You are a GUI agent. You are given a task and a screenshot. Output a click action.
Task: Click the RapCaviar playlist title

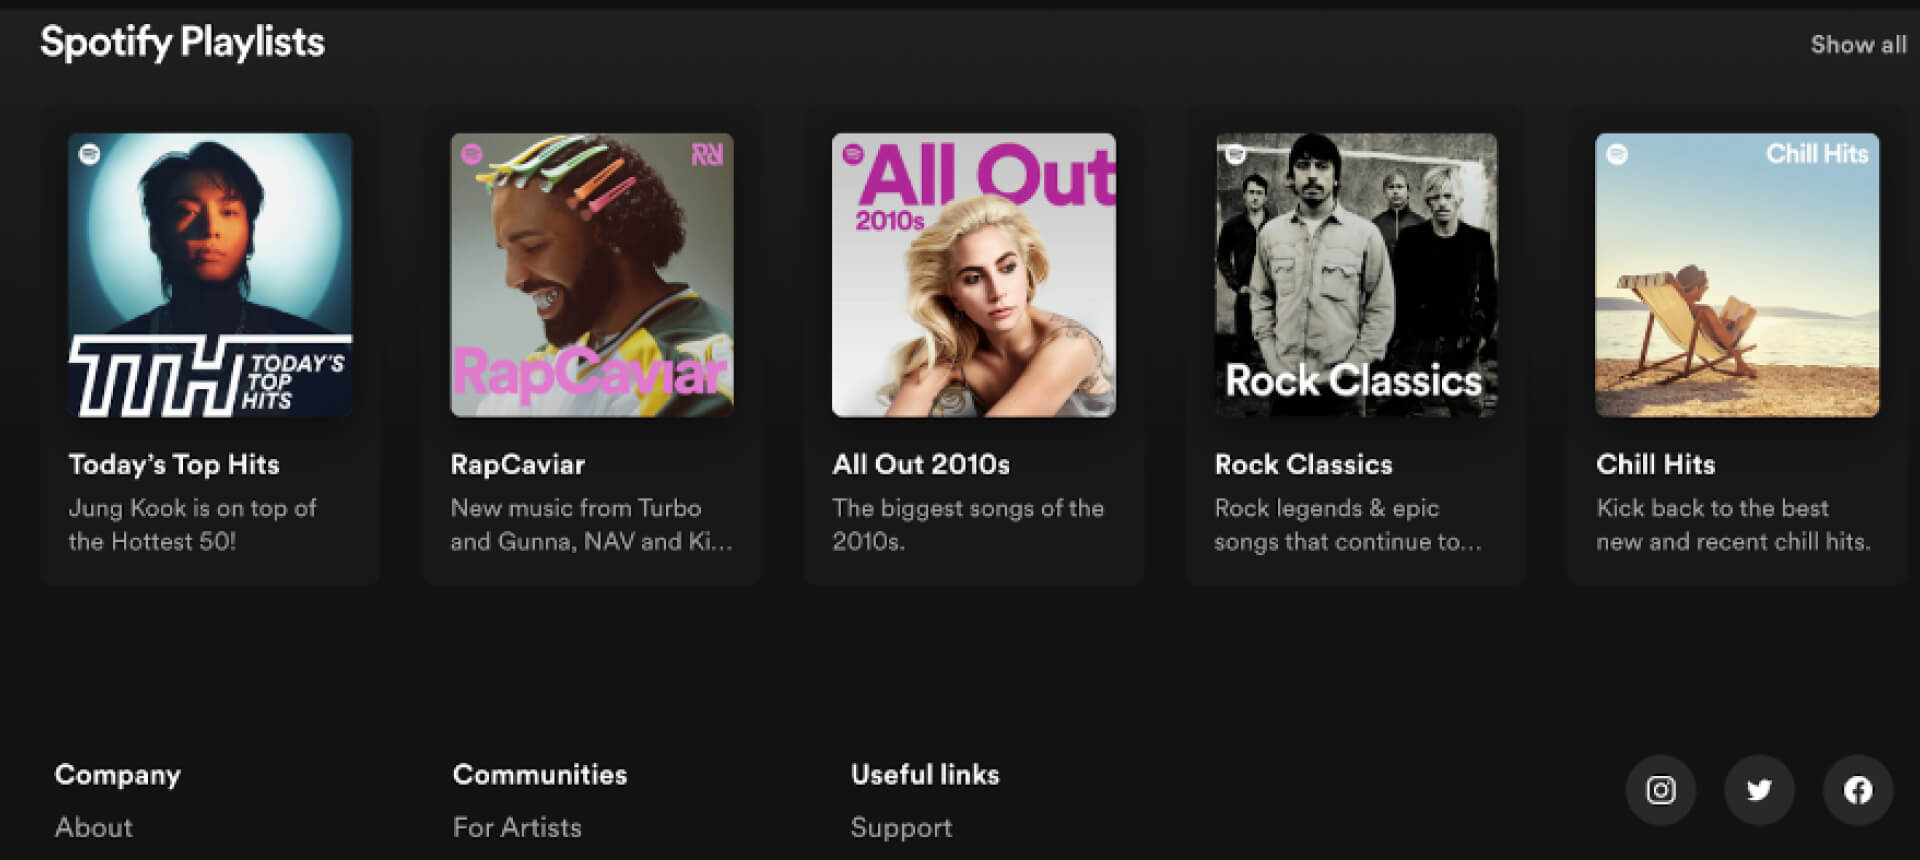coord(518,464)
